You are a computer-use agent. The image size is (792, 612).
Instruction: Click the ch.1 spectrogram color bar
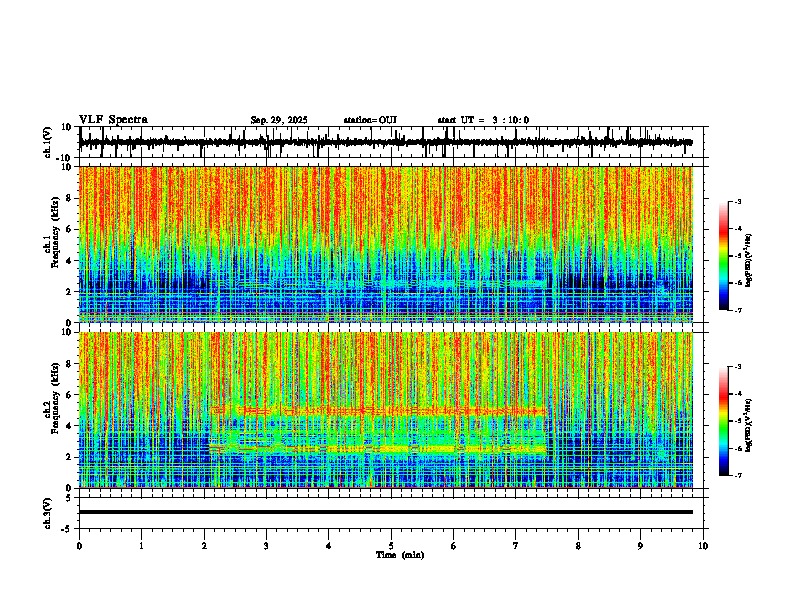724,256
